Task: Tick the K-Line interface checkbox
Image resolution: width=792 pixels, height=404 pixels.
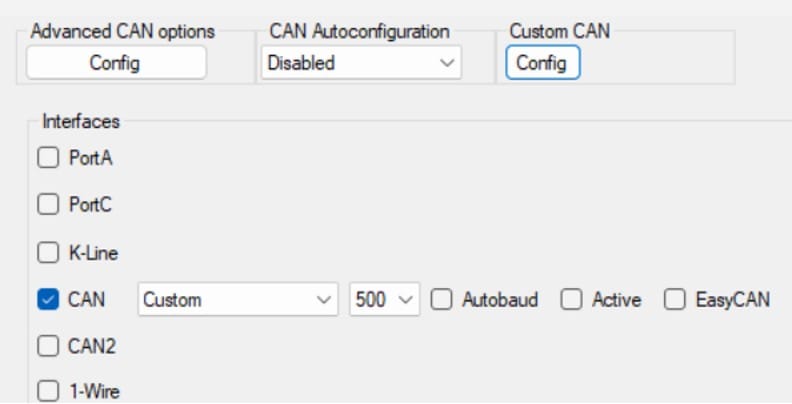Action: (x=48, y=252)
